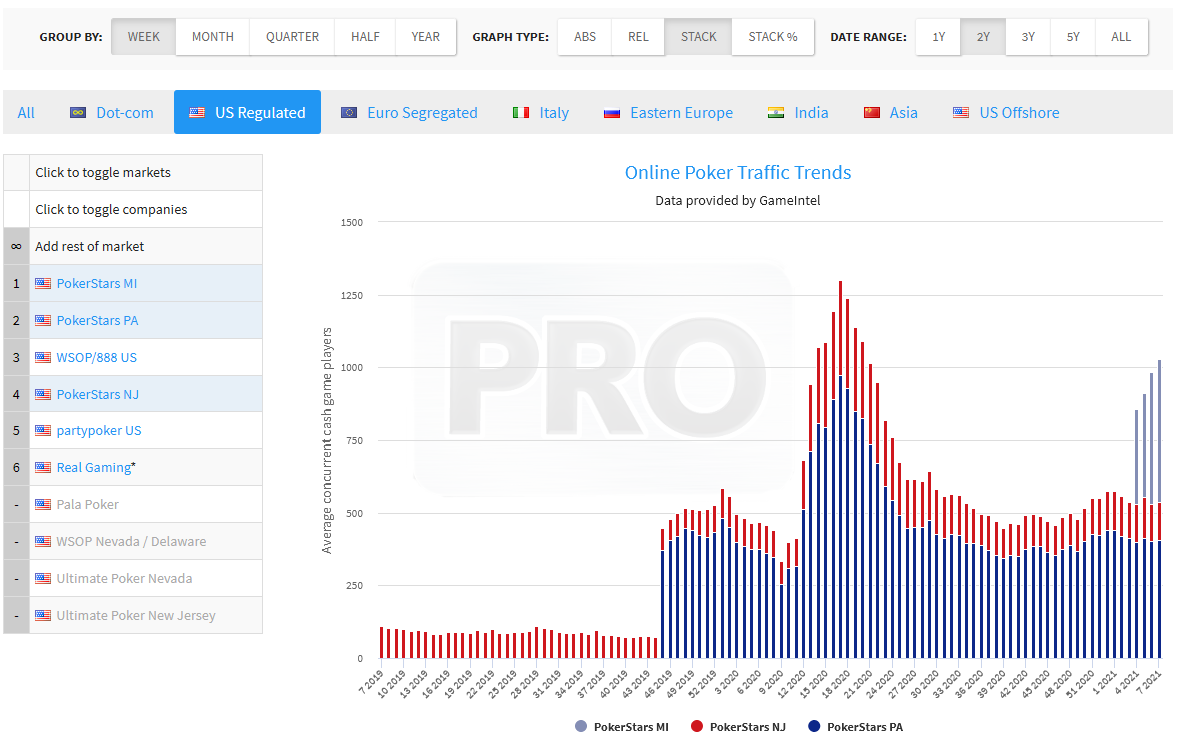Select the 5Y date range
Screen dimensions: 1183x740
(1073, 37)
